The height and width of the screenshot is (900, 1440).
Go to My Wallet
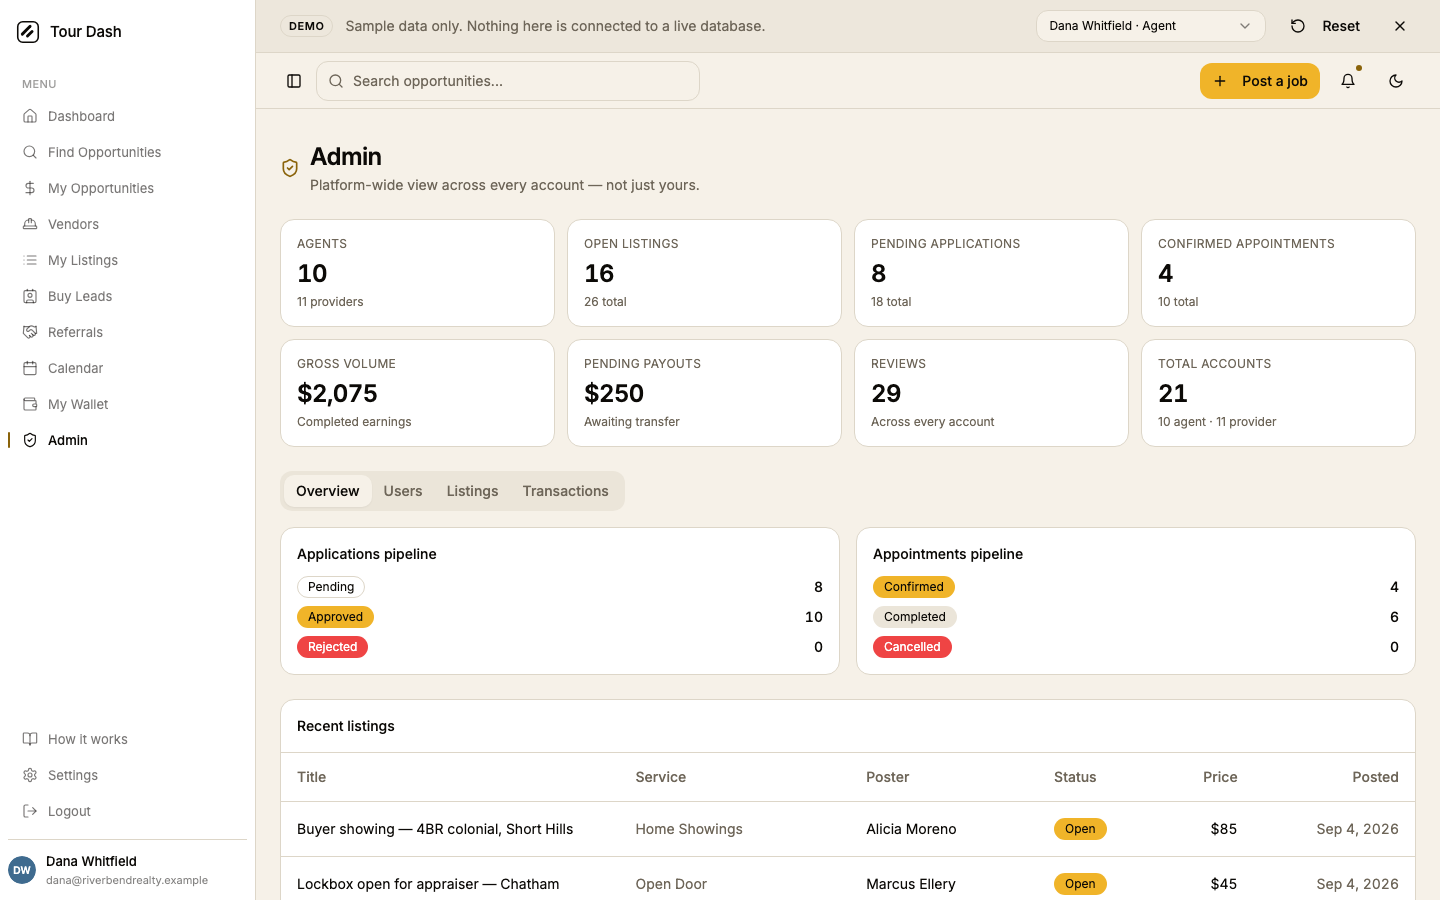[x=127, y=404]
